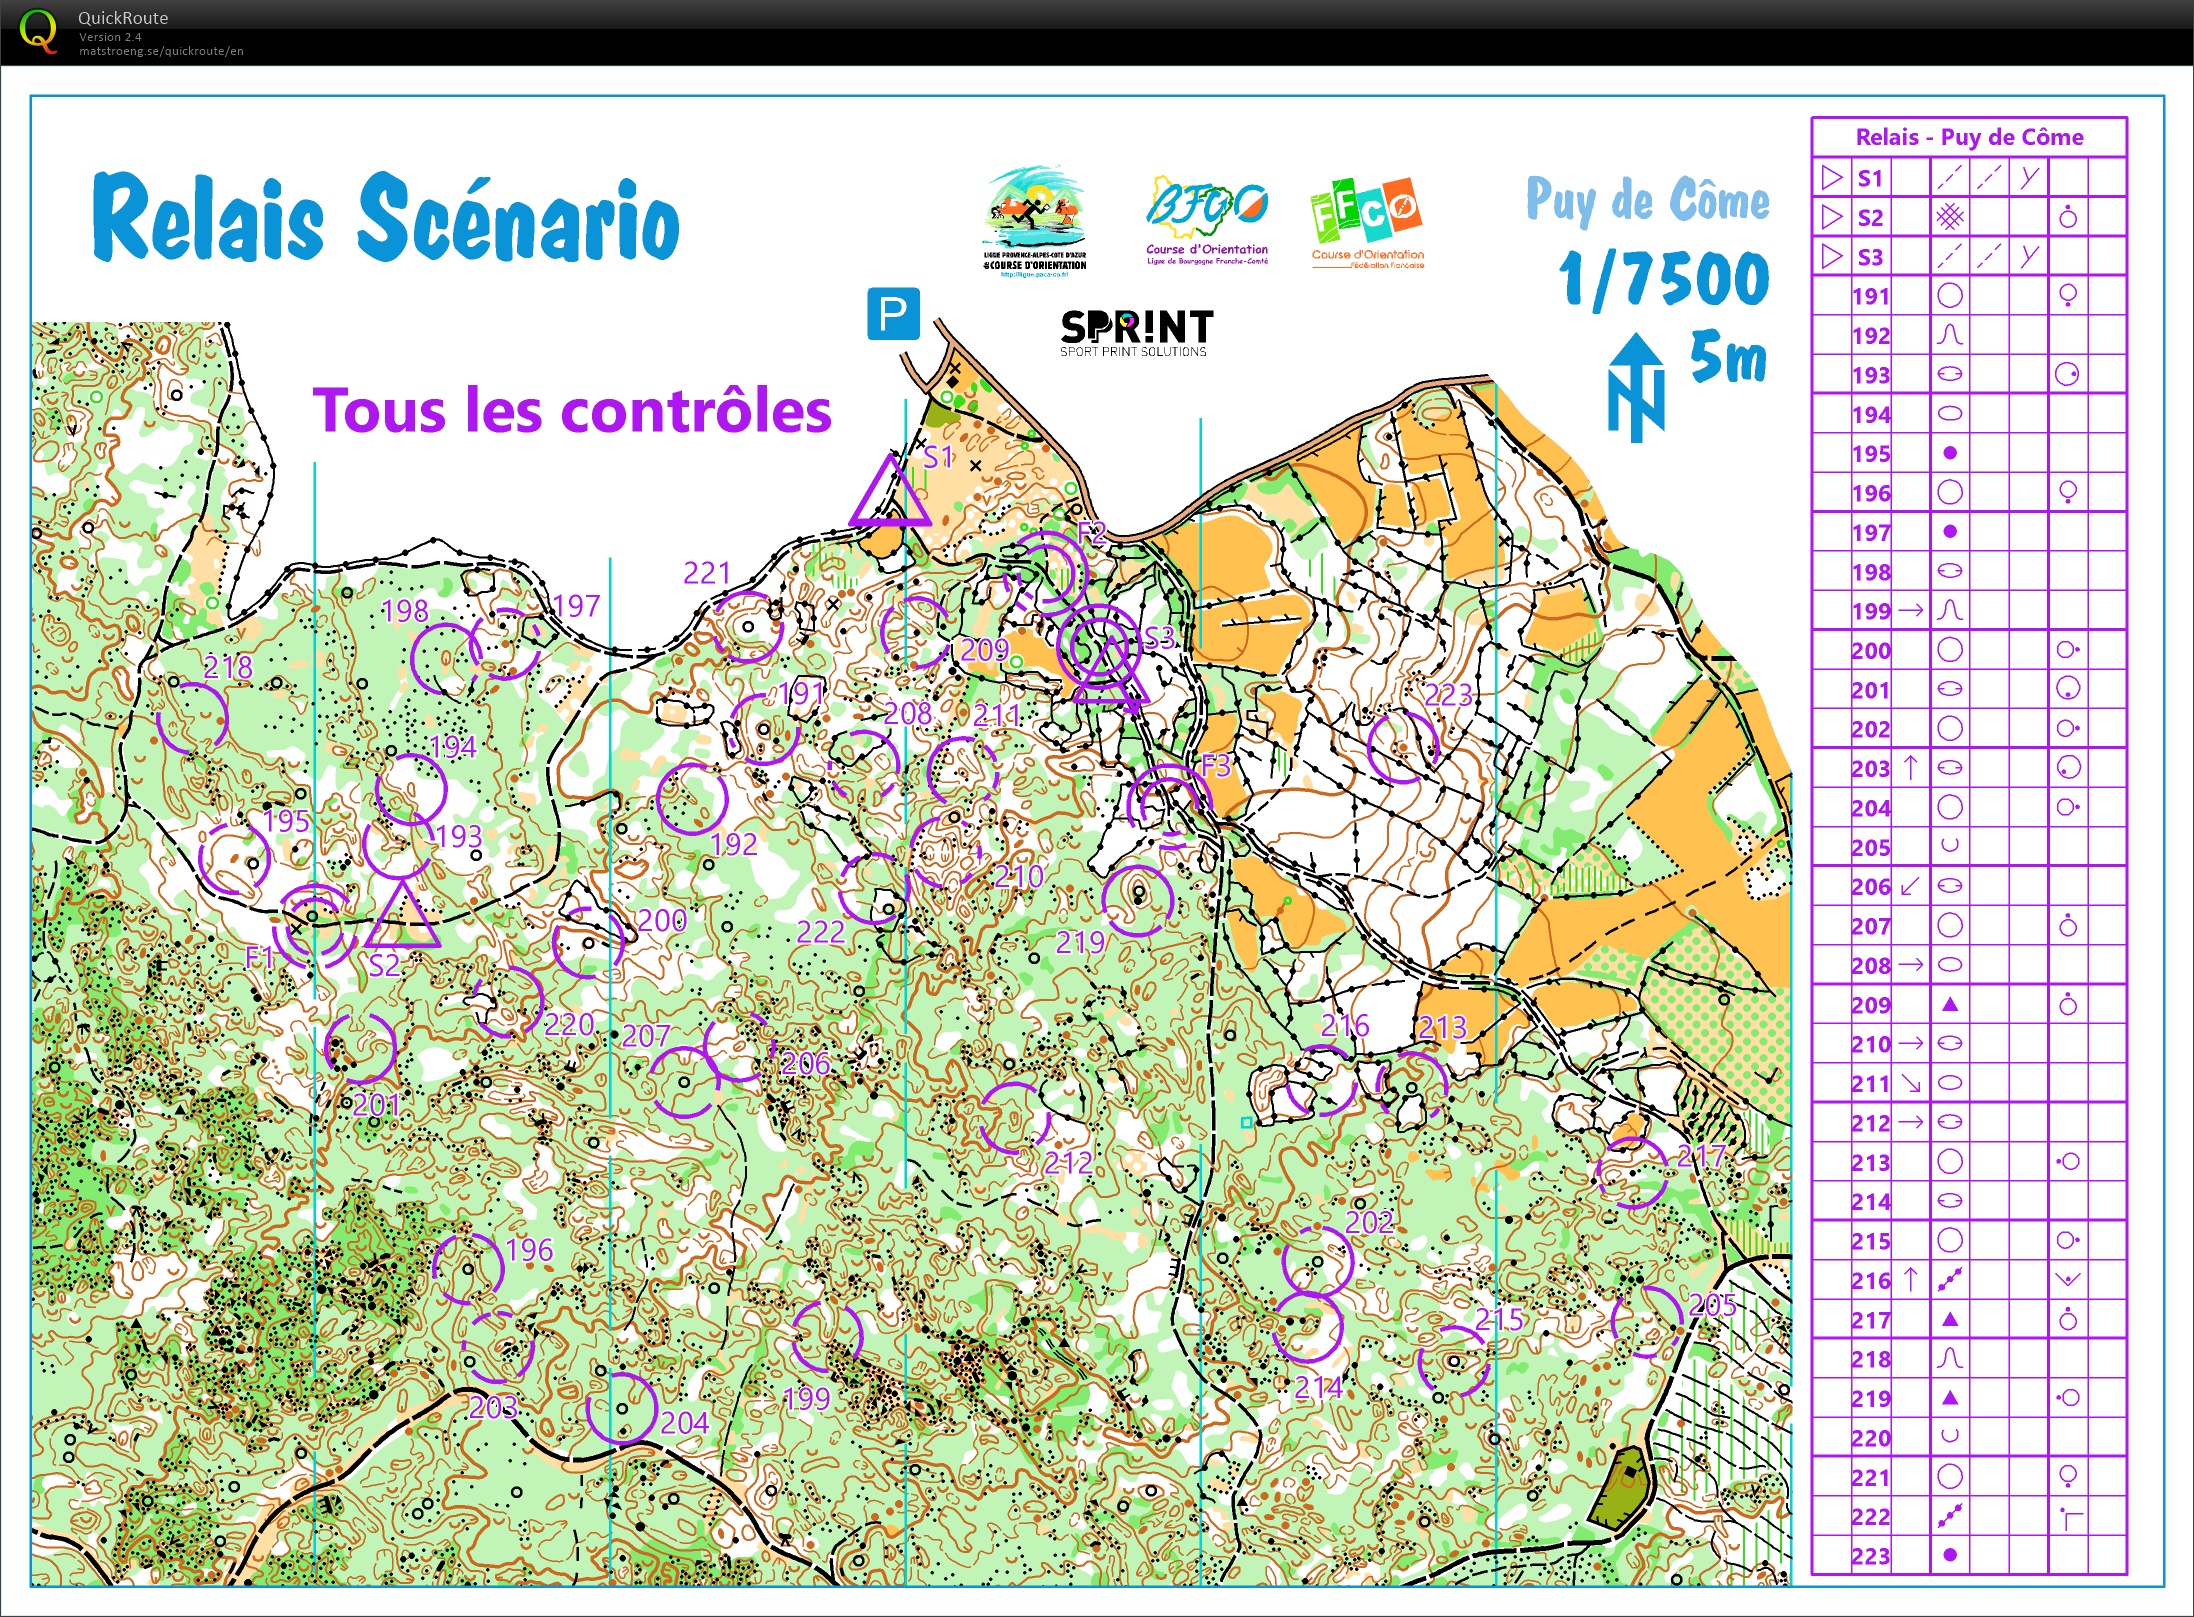Click the diagonal arrow in table row 206
The width and height of the screenshot is (2194, 1617).
click(1910, 886)
